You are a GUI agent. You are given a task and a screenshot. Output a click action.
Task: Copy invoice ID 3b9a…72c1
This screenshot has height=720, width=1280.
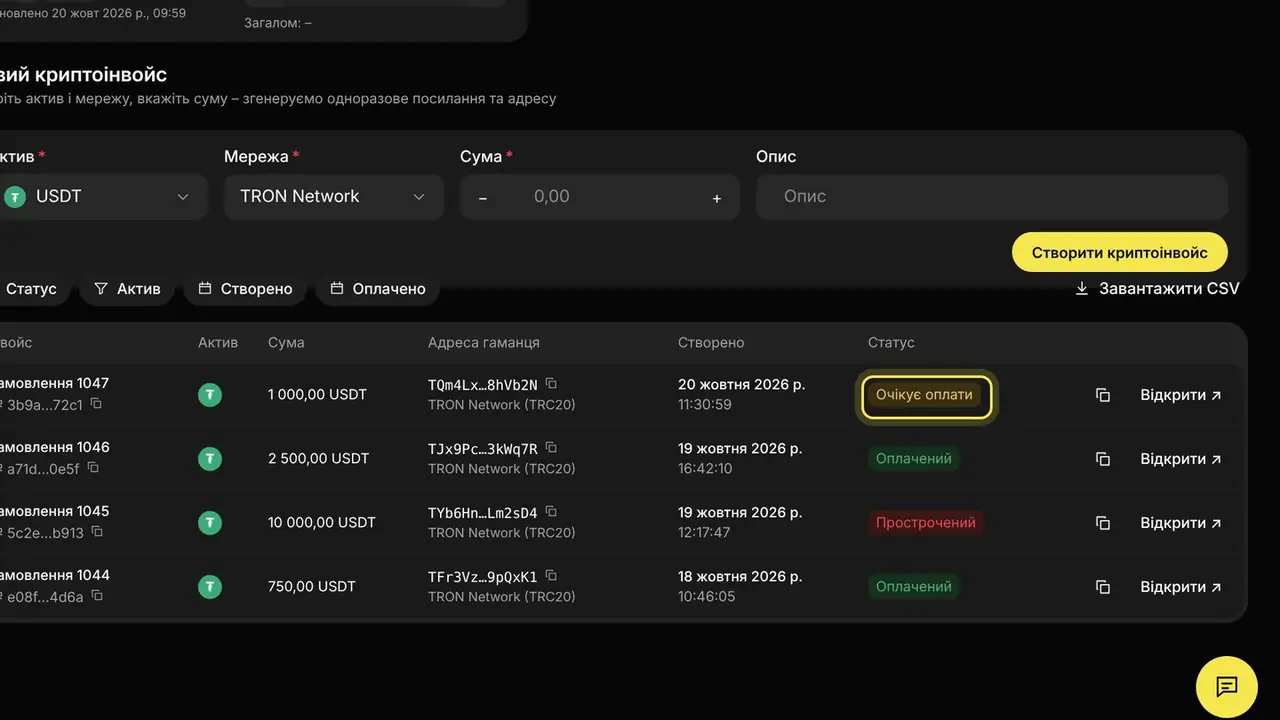point(97,404)
